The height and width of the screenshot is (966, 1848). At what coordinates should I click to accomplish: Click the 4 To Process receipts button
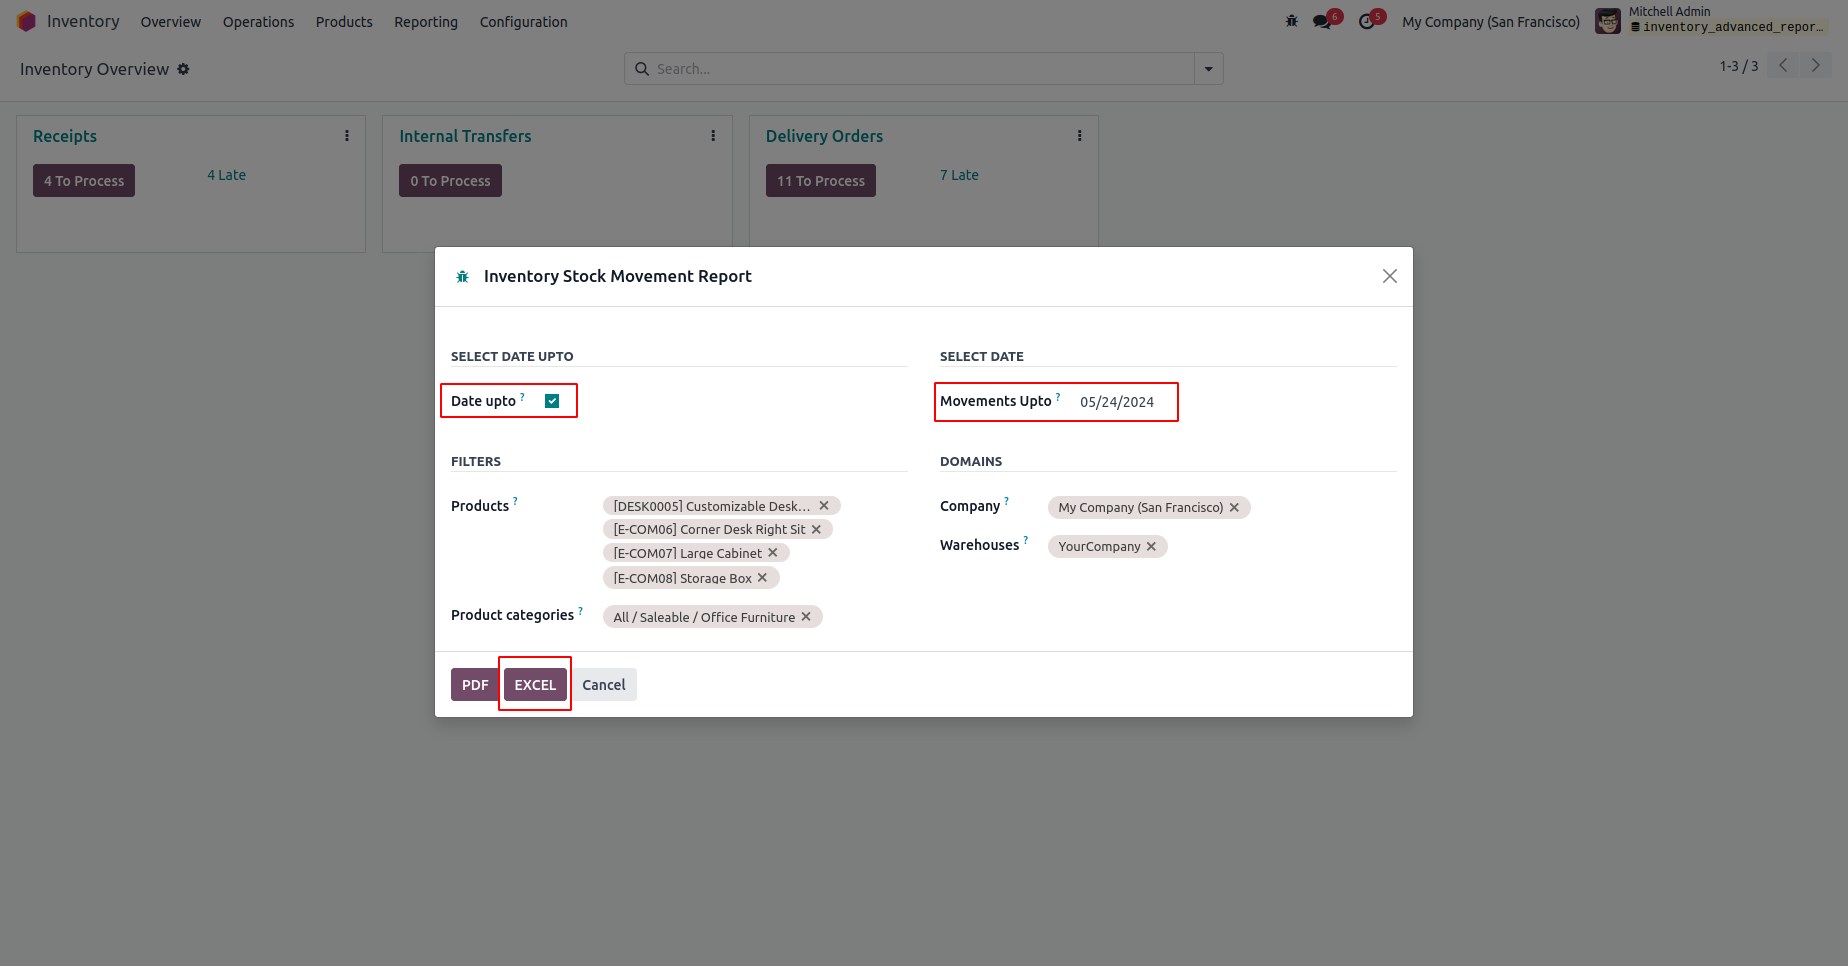[84, 181]
